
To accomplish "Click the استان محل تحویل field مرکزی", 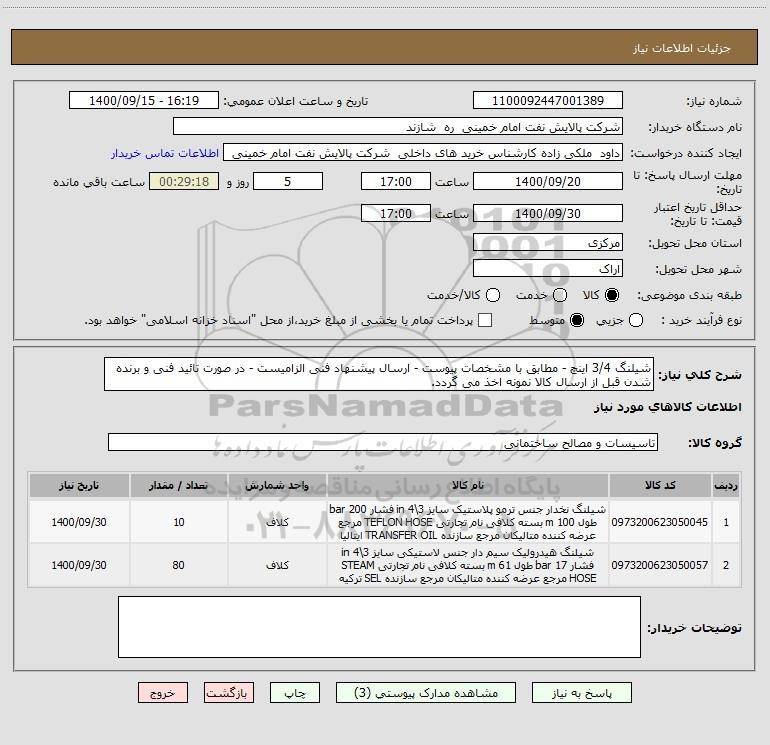I will click(x=548, y=242).
